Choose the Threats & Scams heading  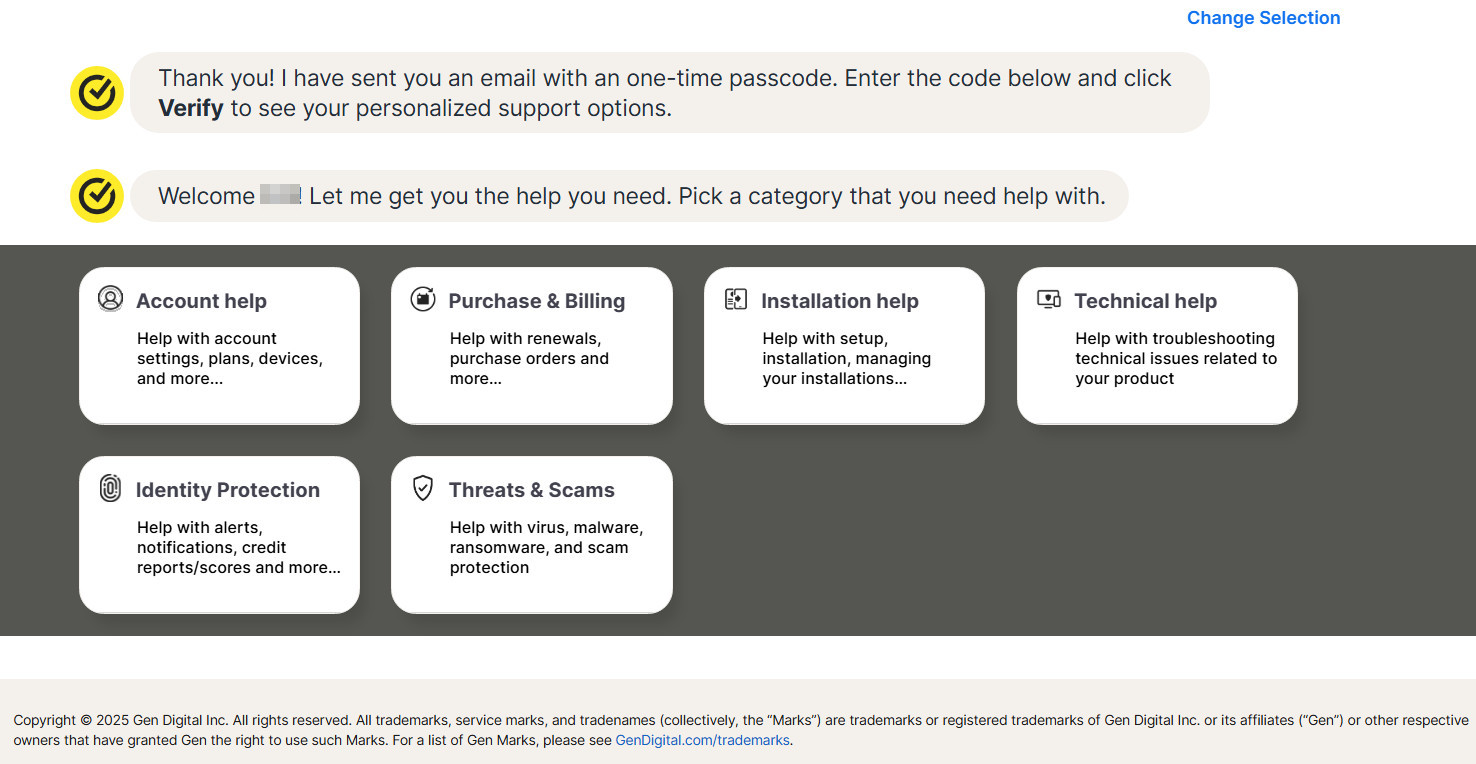coord(531,490)
